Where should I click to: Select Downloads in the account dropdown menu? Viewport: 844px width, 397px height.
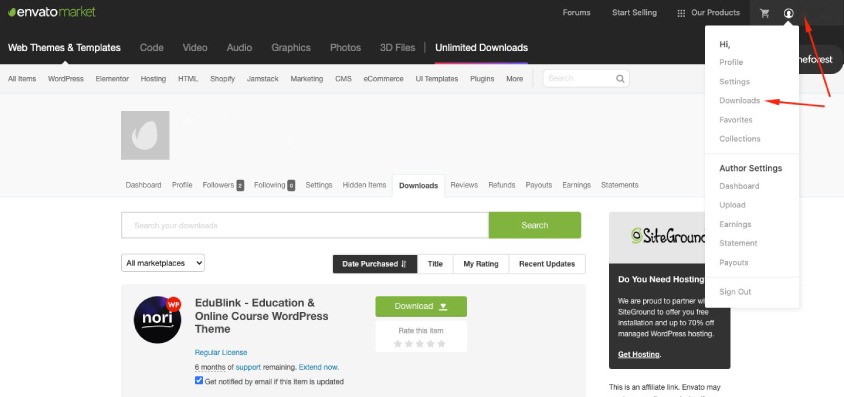pyautogui.click(x=740, y=101)
